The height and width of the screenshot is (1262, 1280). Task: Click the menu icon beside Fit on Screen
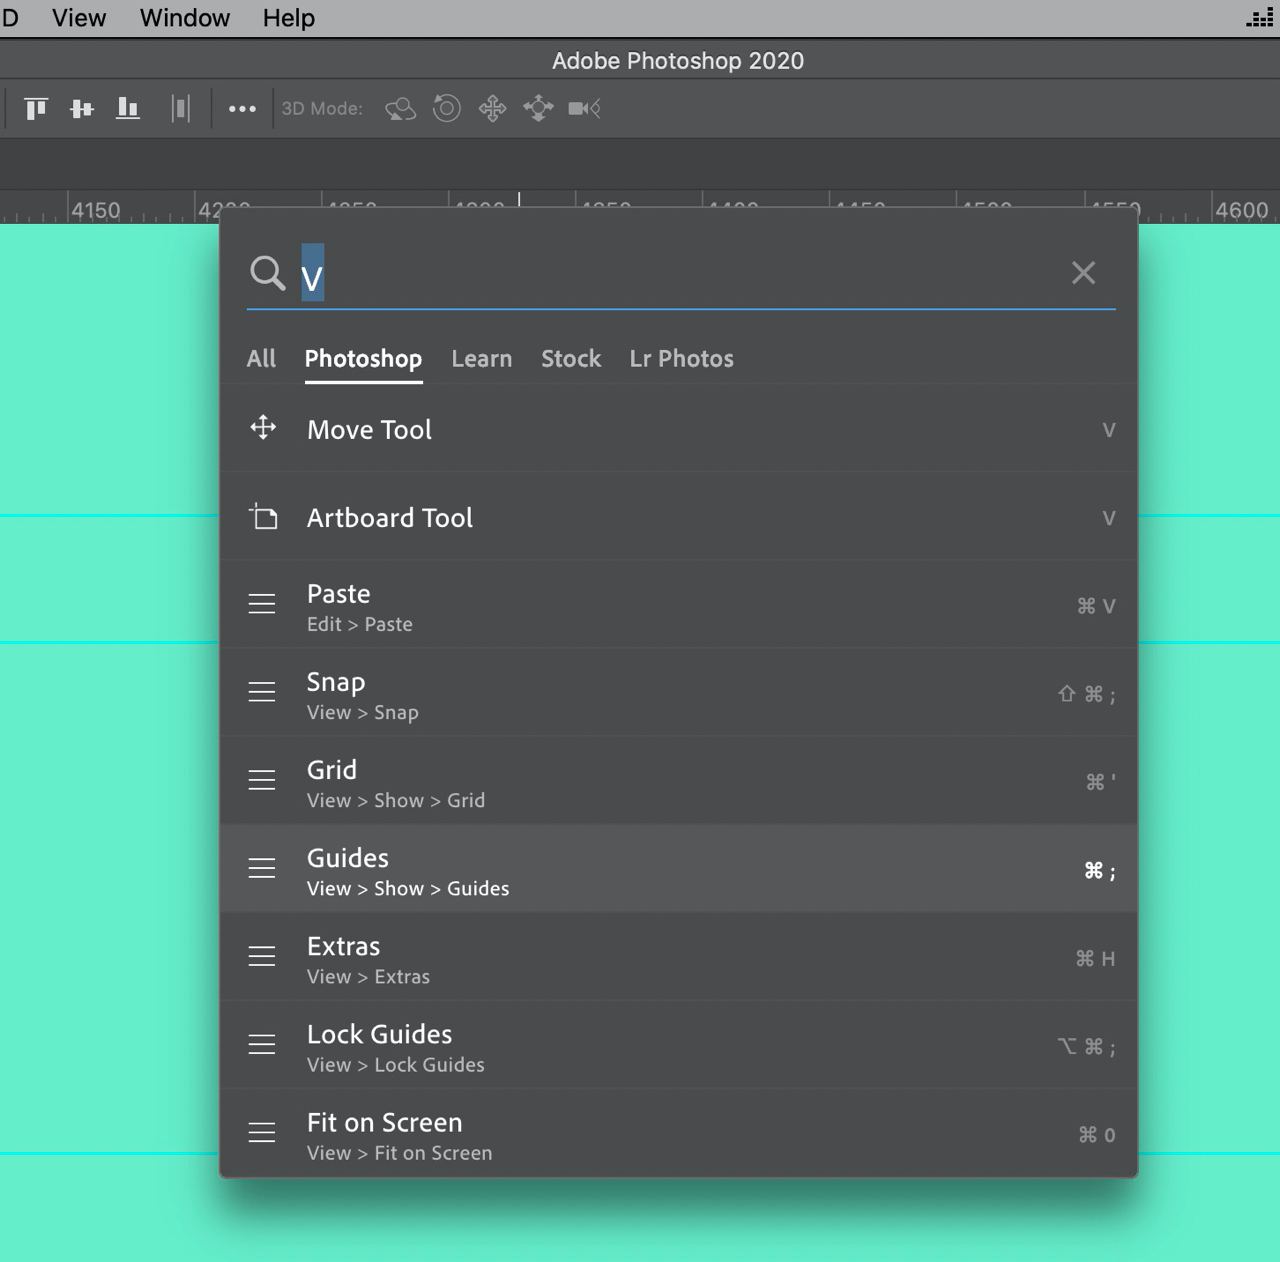pos(262,1132)
